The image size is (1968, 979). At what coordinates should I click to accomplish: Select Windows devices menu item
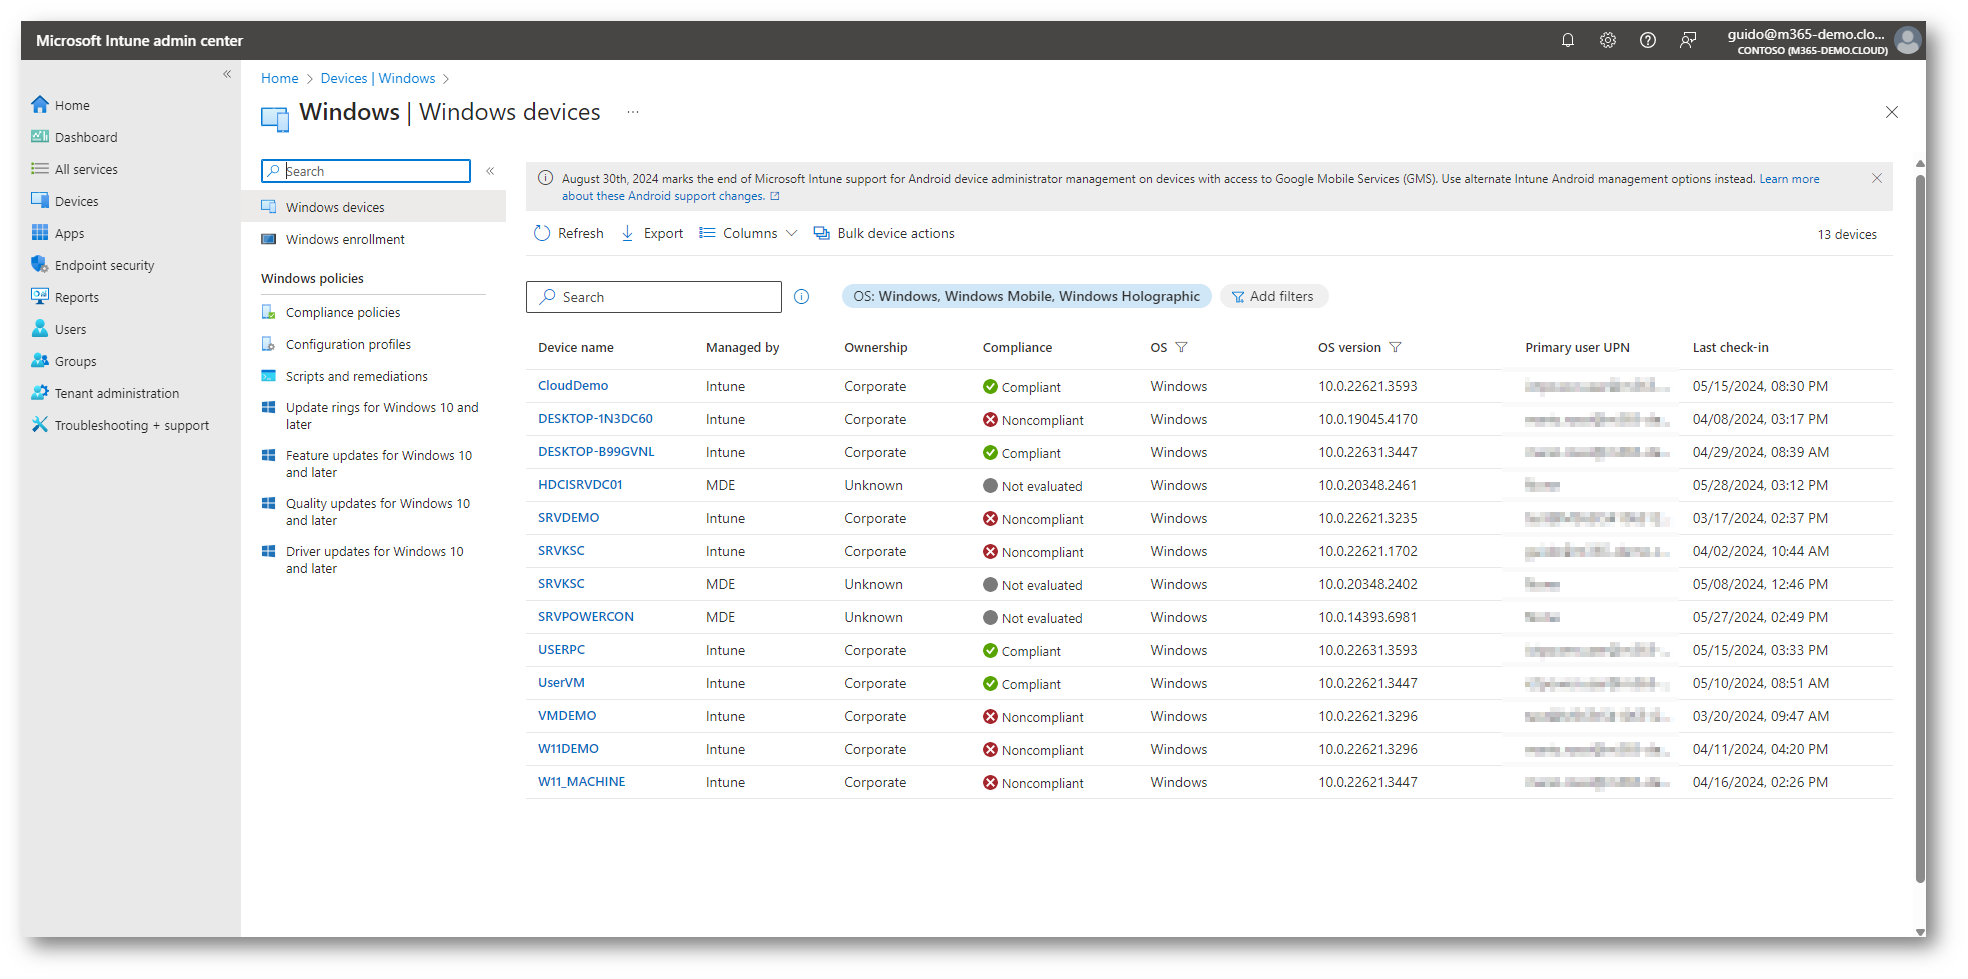click(x=373, y=207)
